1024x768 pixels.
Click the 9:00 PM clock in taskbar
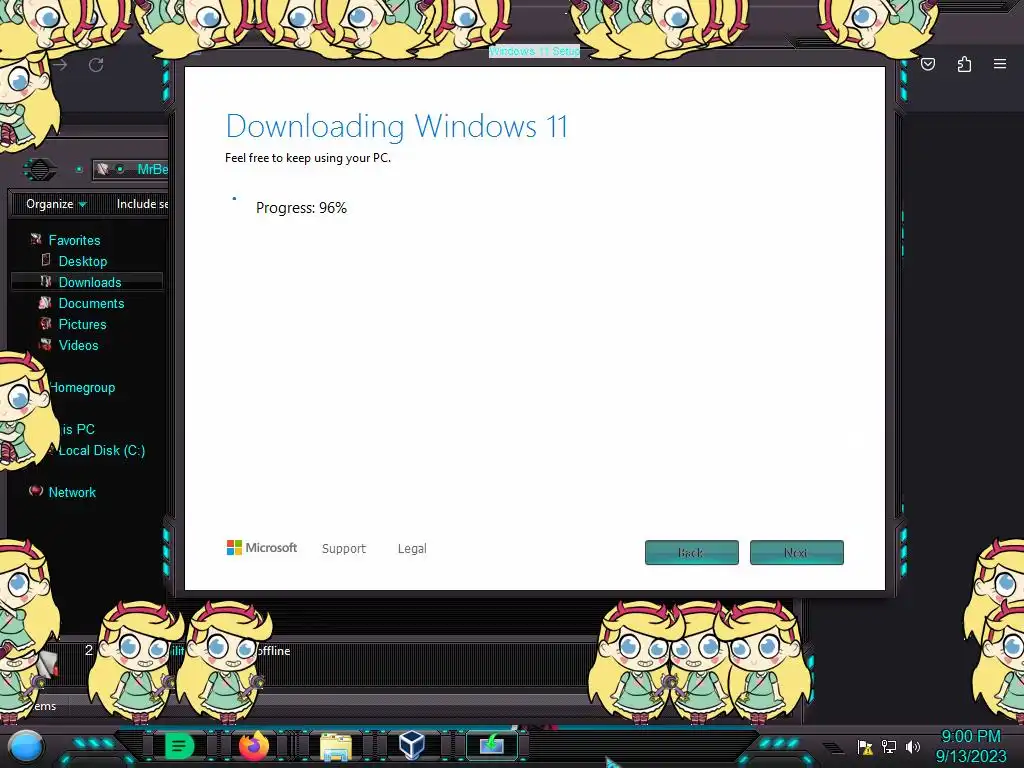(971, 737)
